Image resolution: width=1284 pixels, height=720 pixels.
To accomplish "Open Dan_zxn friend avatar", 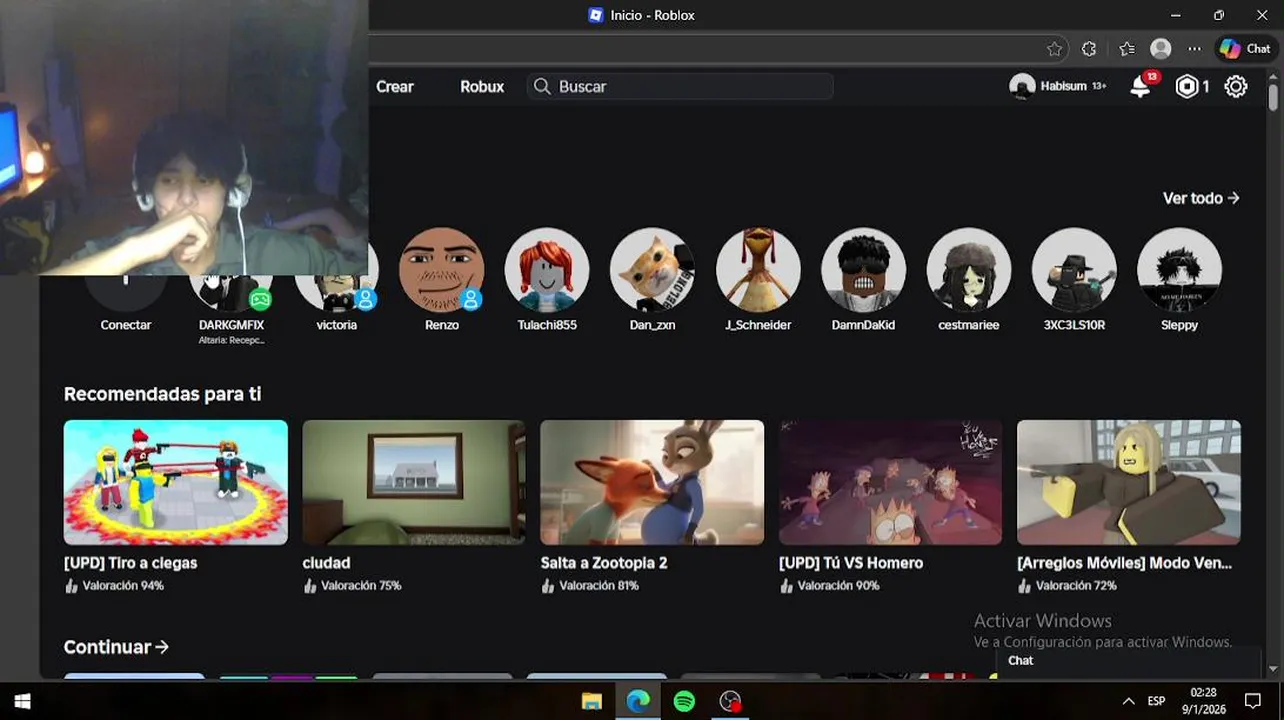I will 652,270.
